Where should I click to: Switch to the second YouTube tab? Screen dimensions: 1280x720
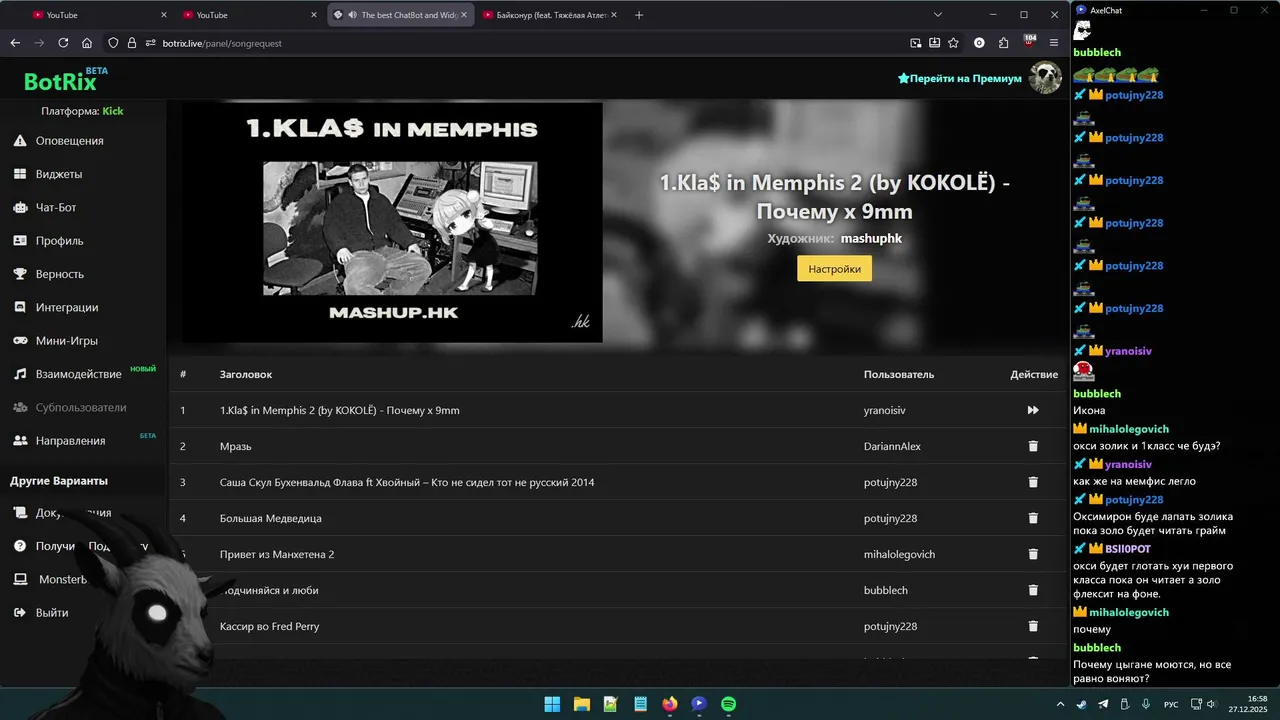(x=250, y=15)
